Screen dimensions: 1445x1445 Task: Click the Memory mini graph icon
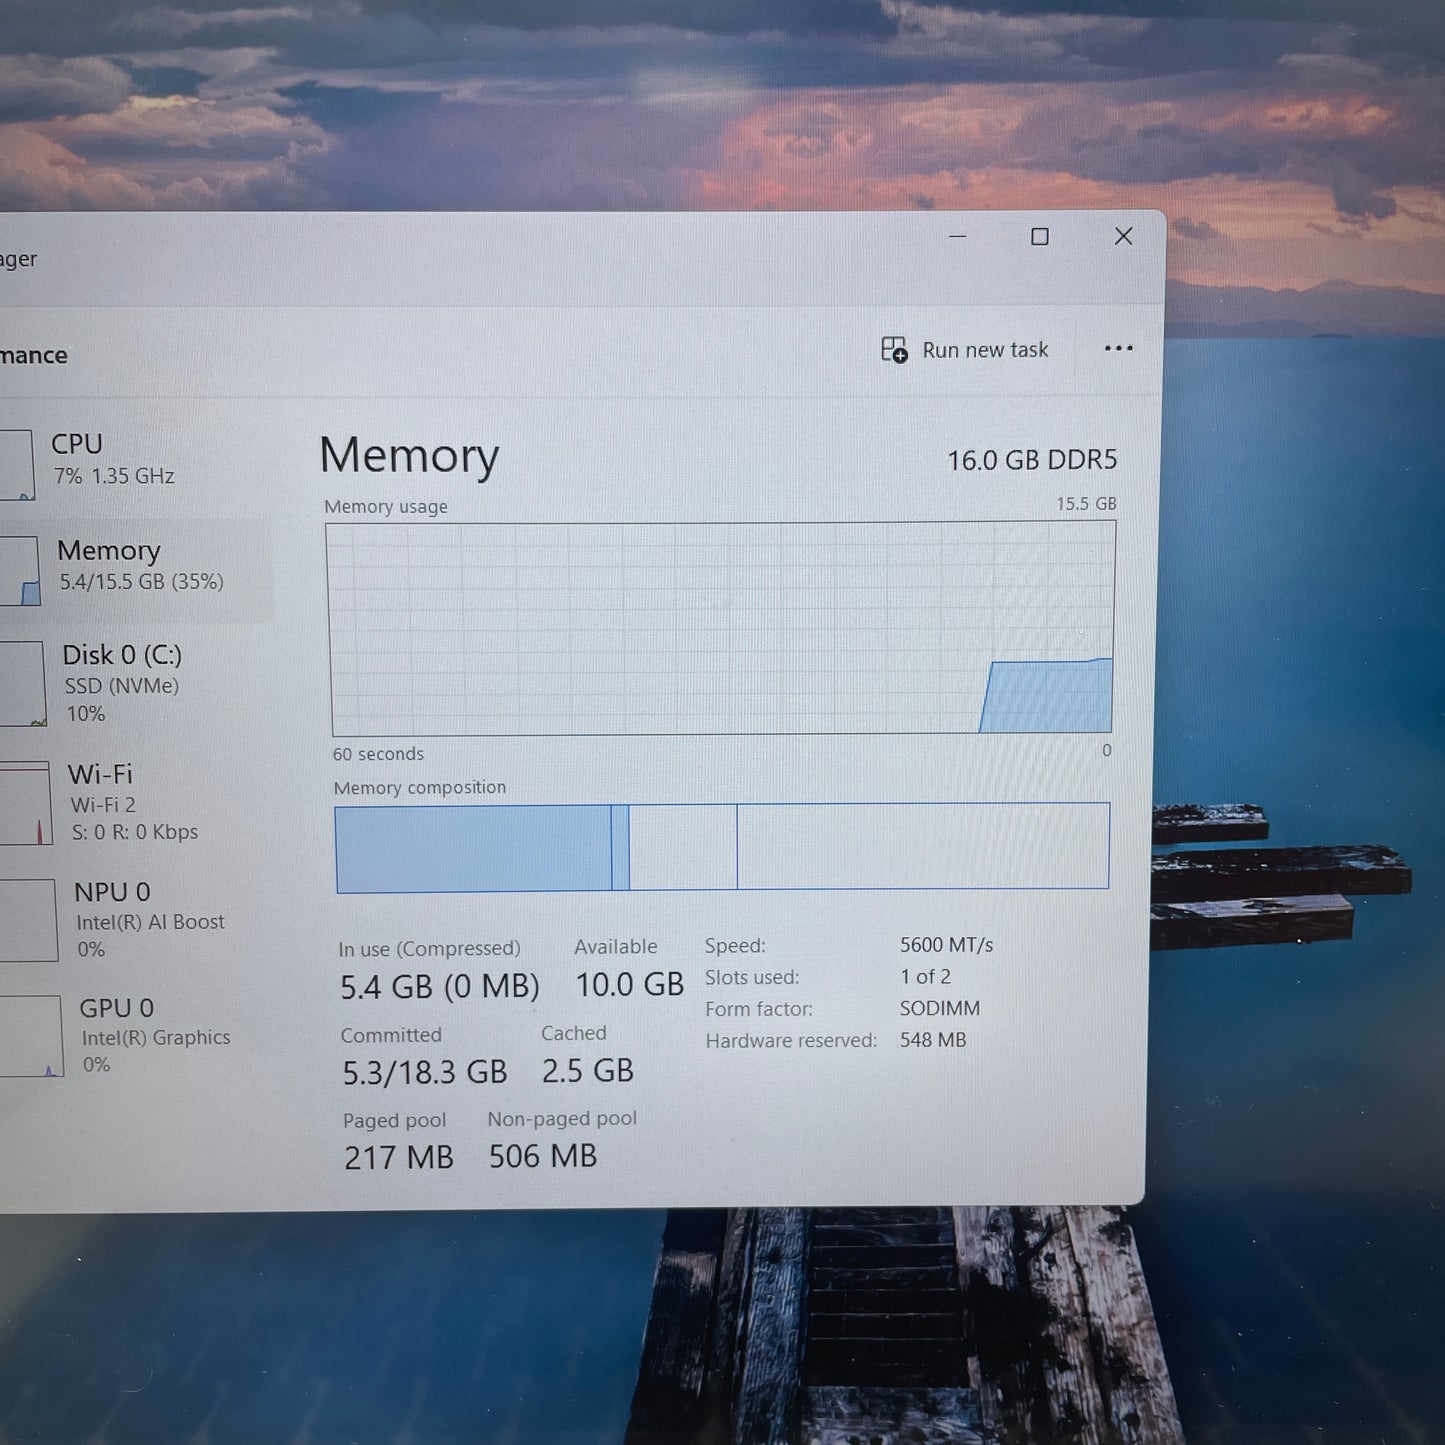(20, 571)
